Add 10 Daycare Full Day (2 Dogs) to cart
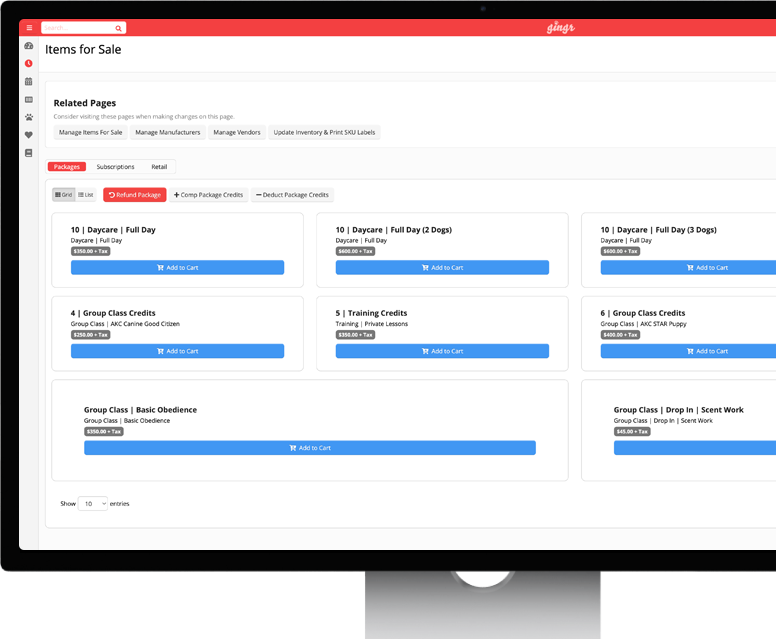The width and height of the screenshot is (776, 639). tap(442, 267)
